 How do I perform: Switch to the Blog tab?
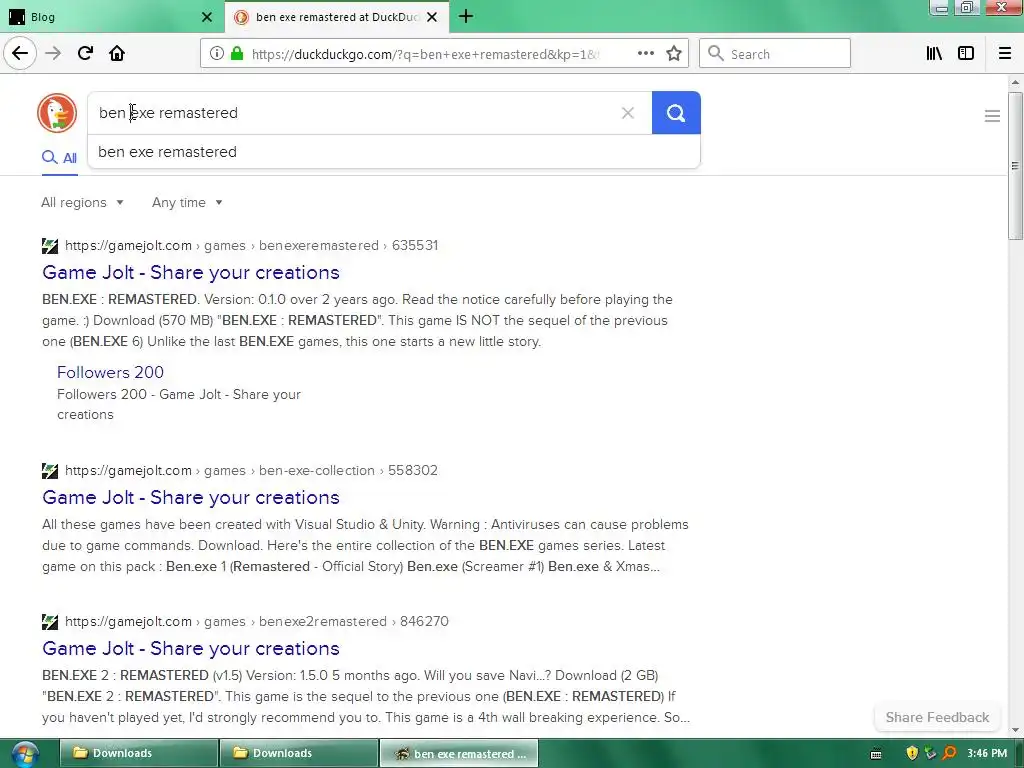coord(110,17)
